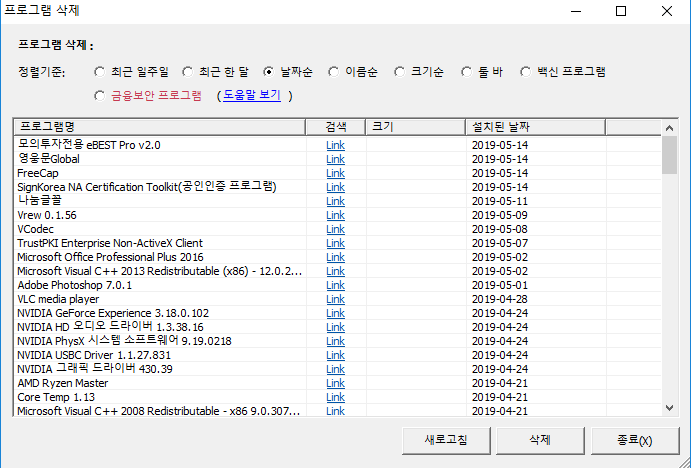The image size is (691, 468).
Task: Open the Link for 모의투자전용 eBEST Pro
Action: click(x=335, y=145)
